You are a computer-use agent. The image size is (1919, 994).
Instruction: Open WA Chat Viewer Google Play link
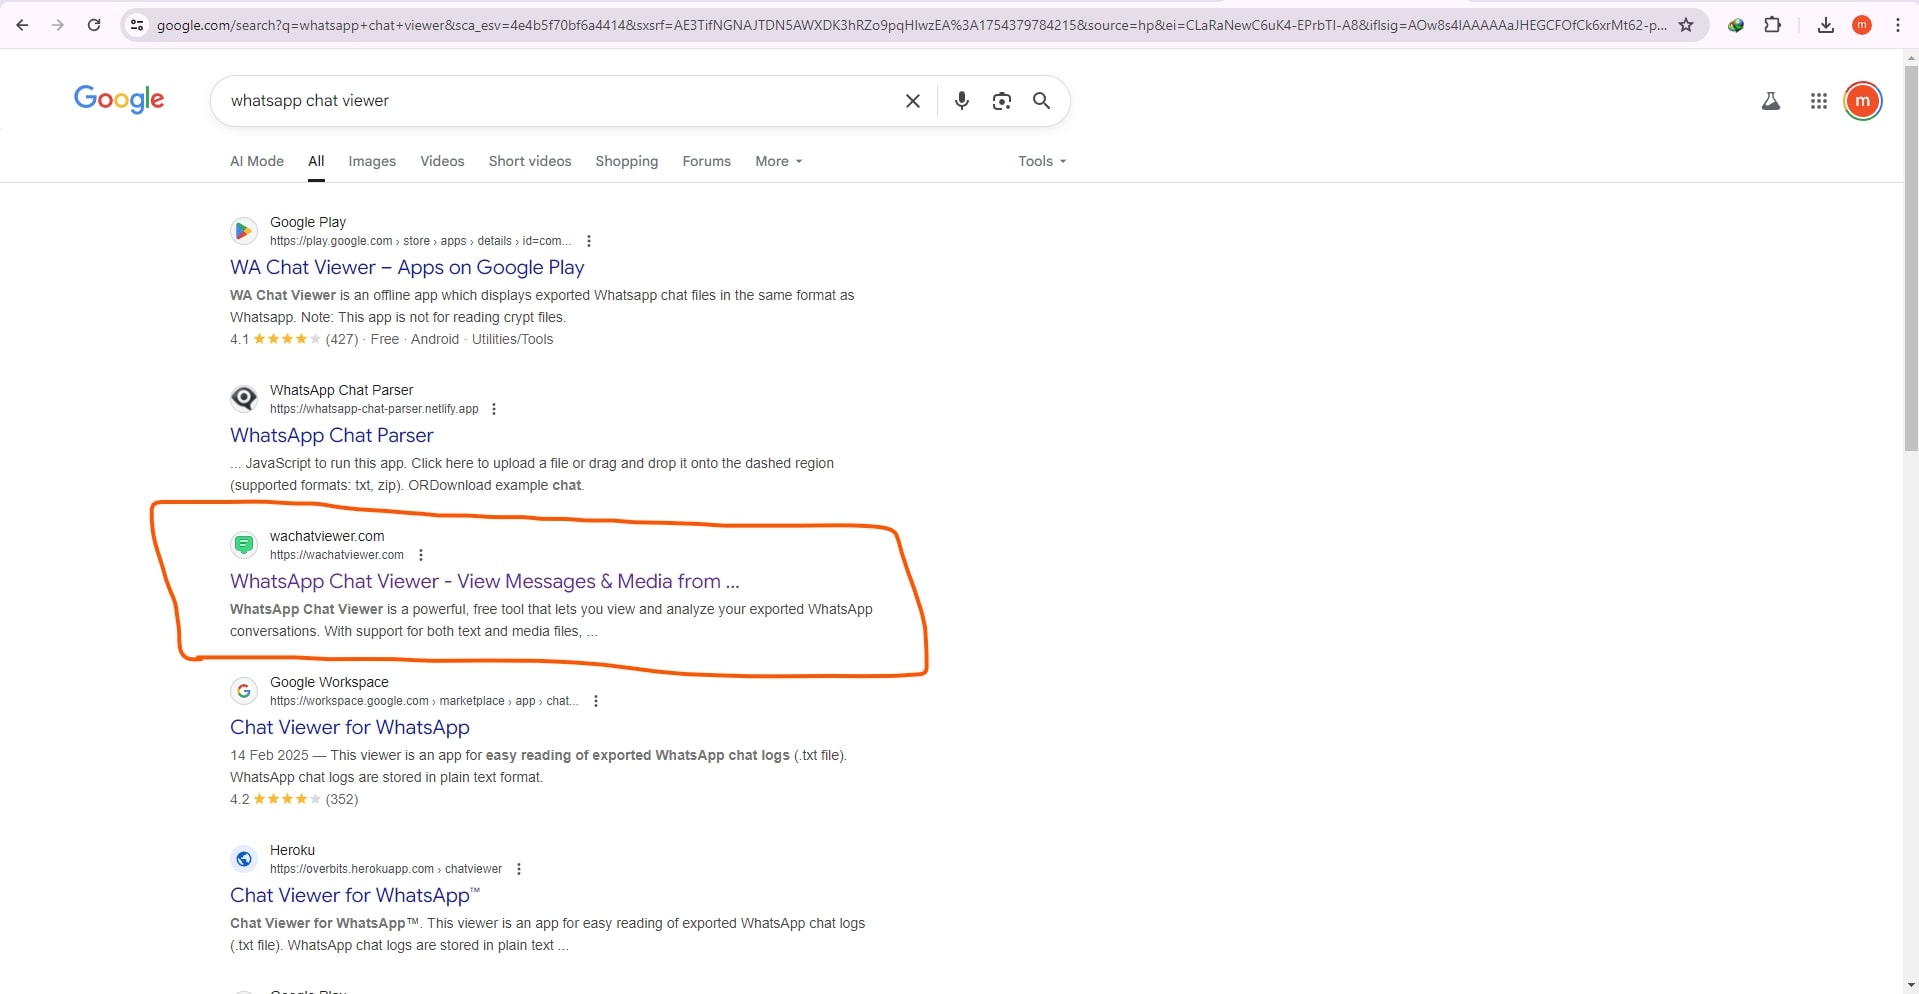click(x=407, y=267)
